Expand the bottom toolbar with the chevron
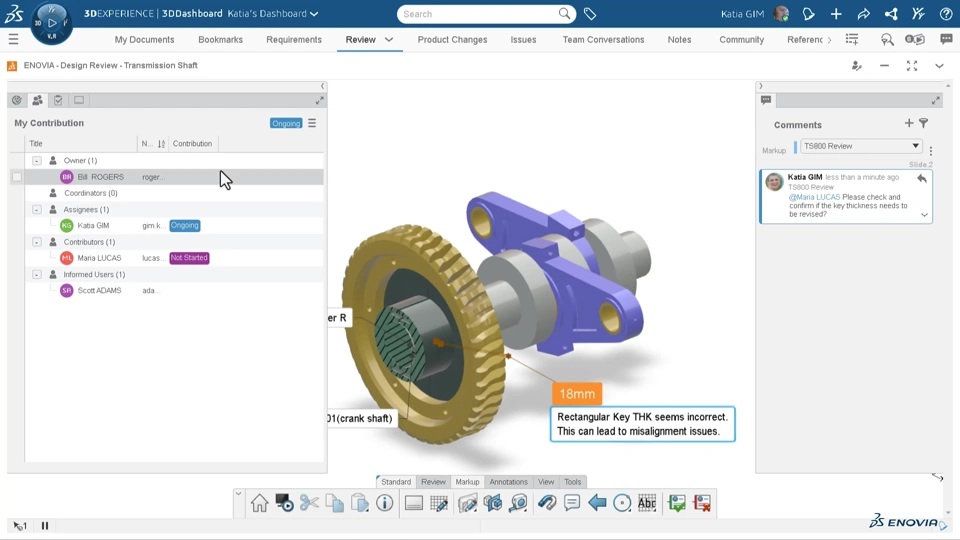 click(x=238, y=493)
